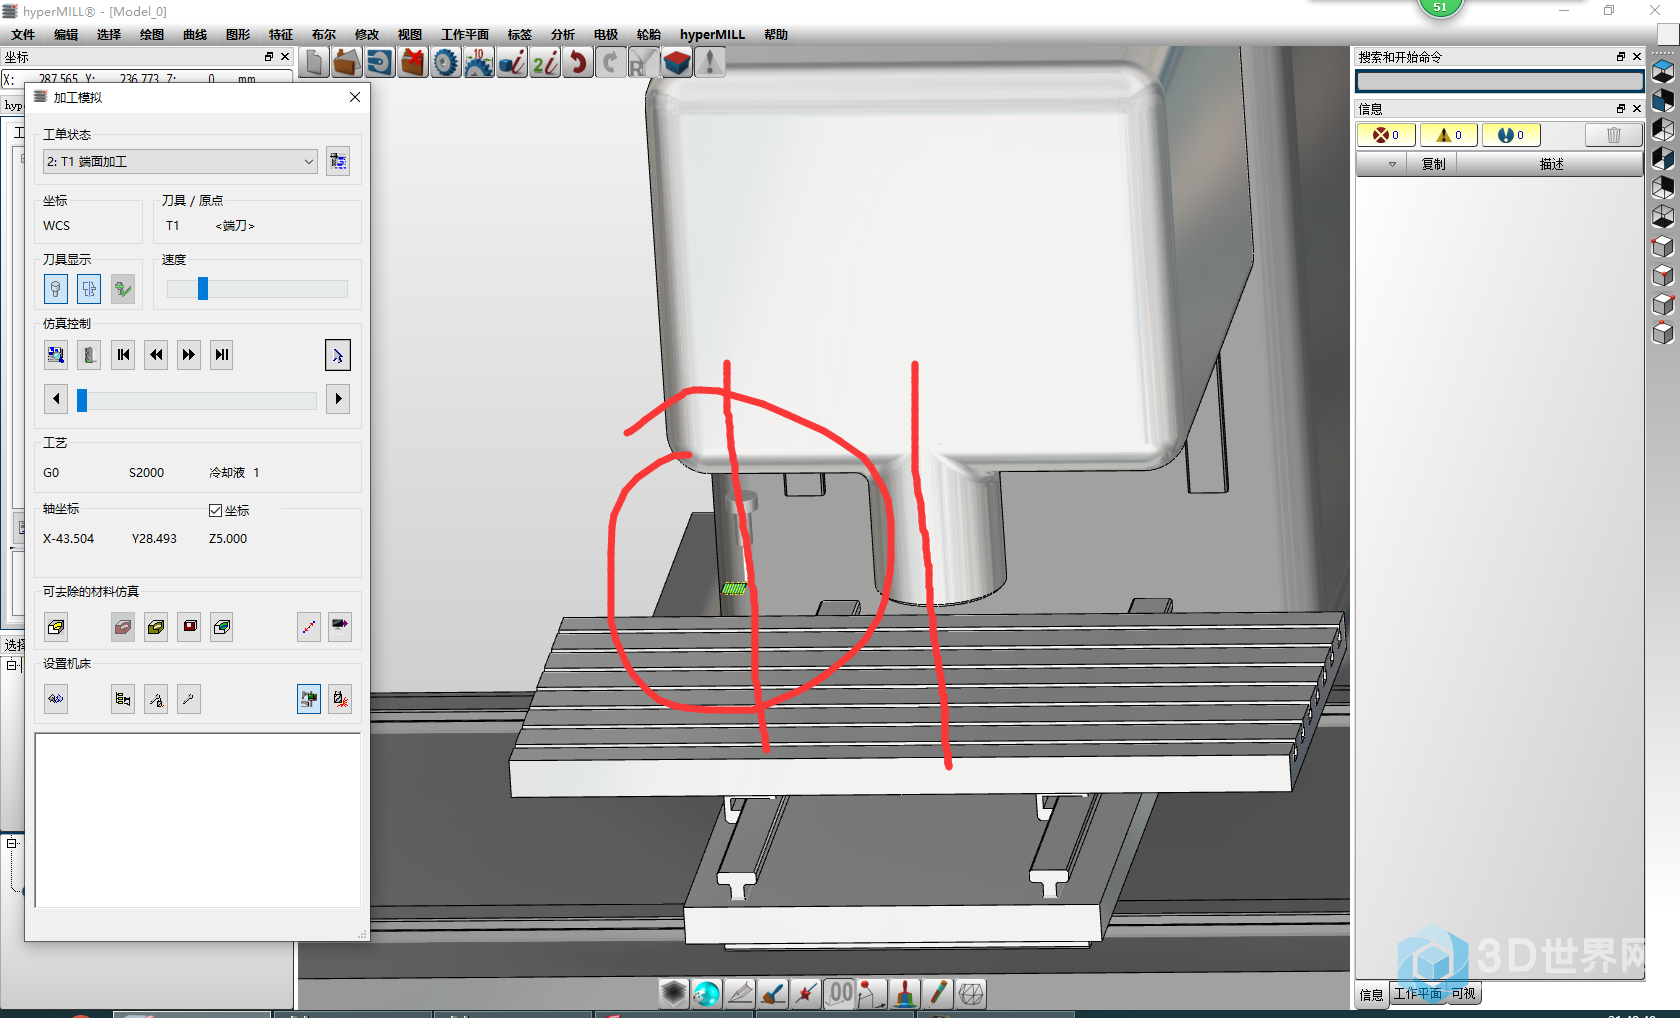Click the machine tree structure icon

pos(123,699)
